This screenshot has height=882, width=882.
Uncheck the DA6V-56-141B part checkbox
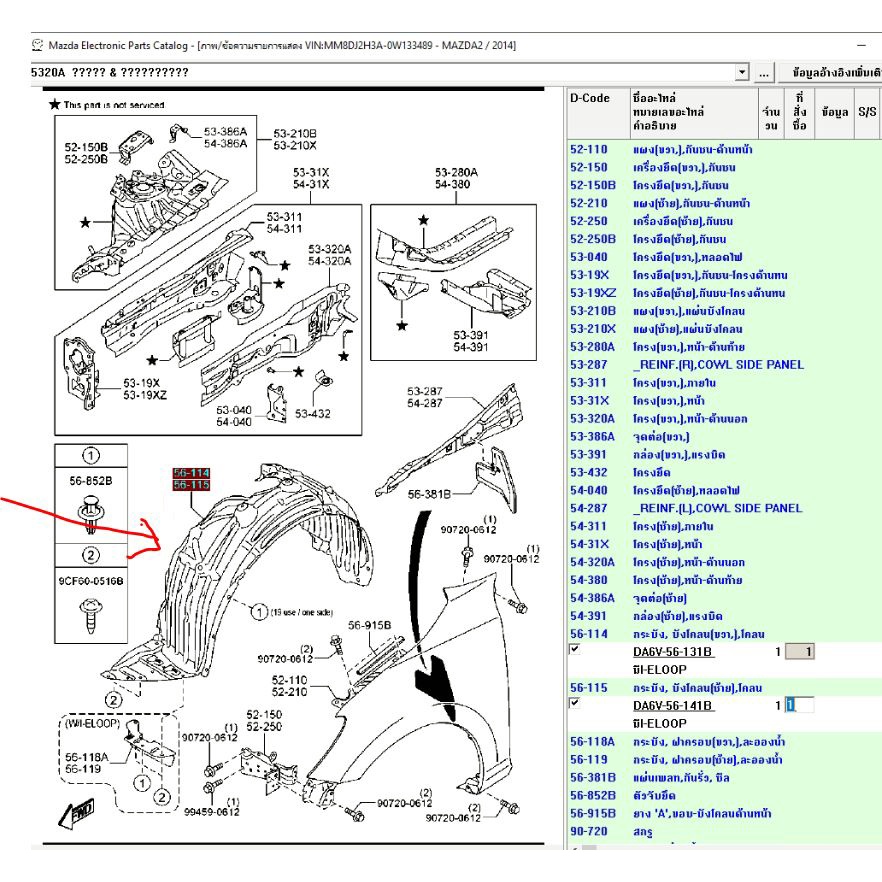point(574,704)
